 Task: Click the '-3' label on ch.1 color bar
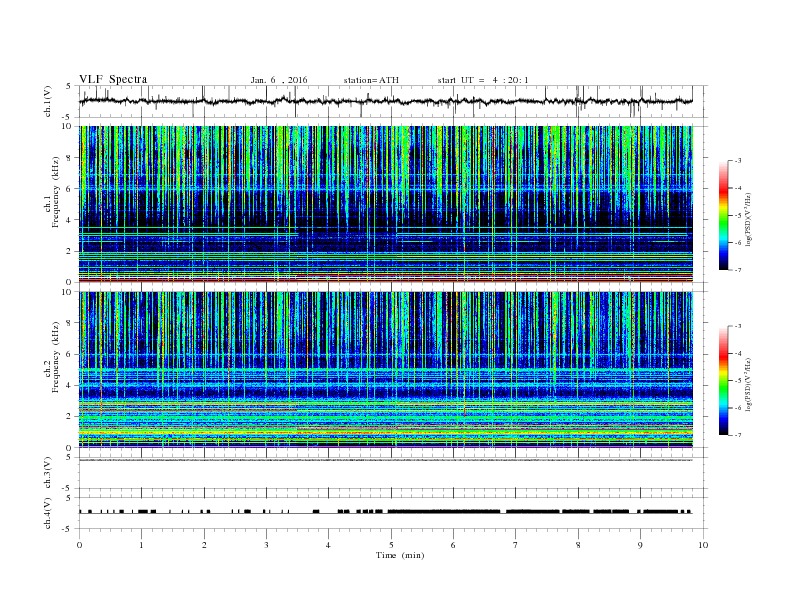pos(737,161)
